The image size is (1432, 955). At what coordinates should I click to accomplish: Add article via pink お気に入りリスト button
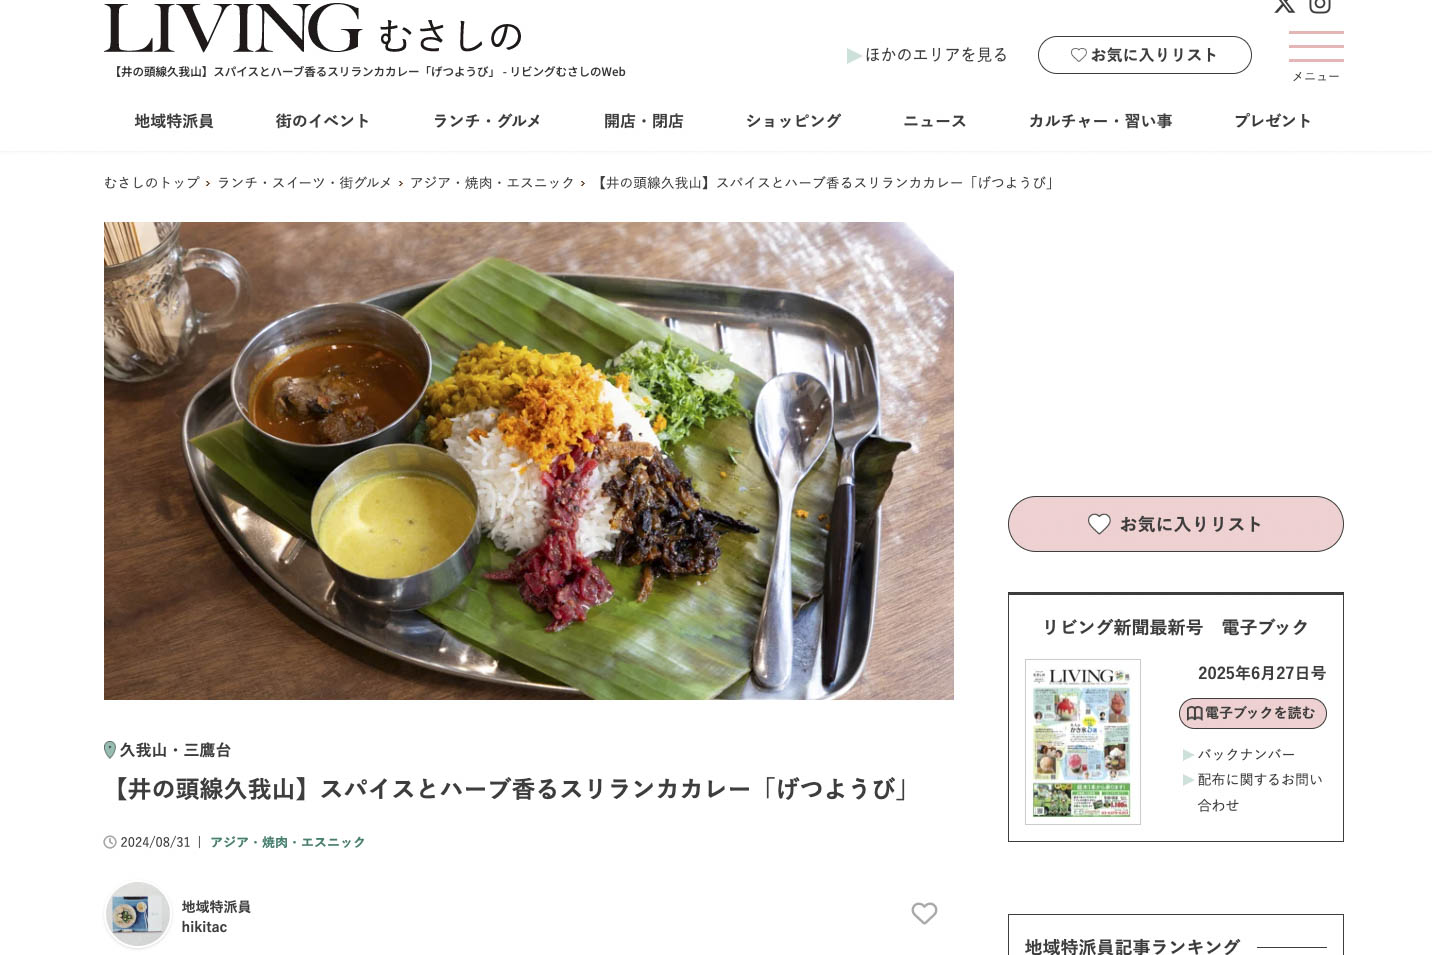[1175, 524]
